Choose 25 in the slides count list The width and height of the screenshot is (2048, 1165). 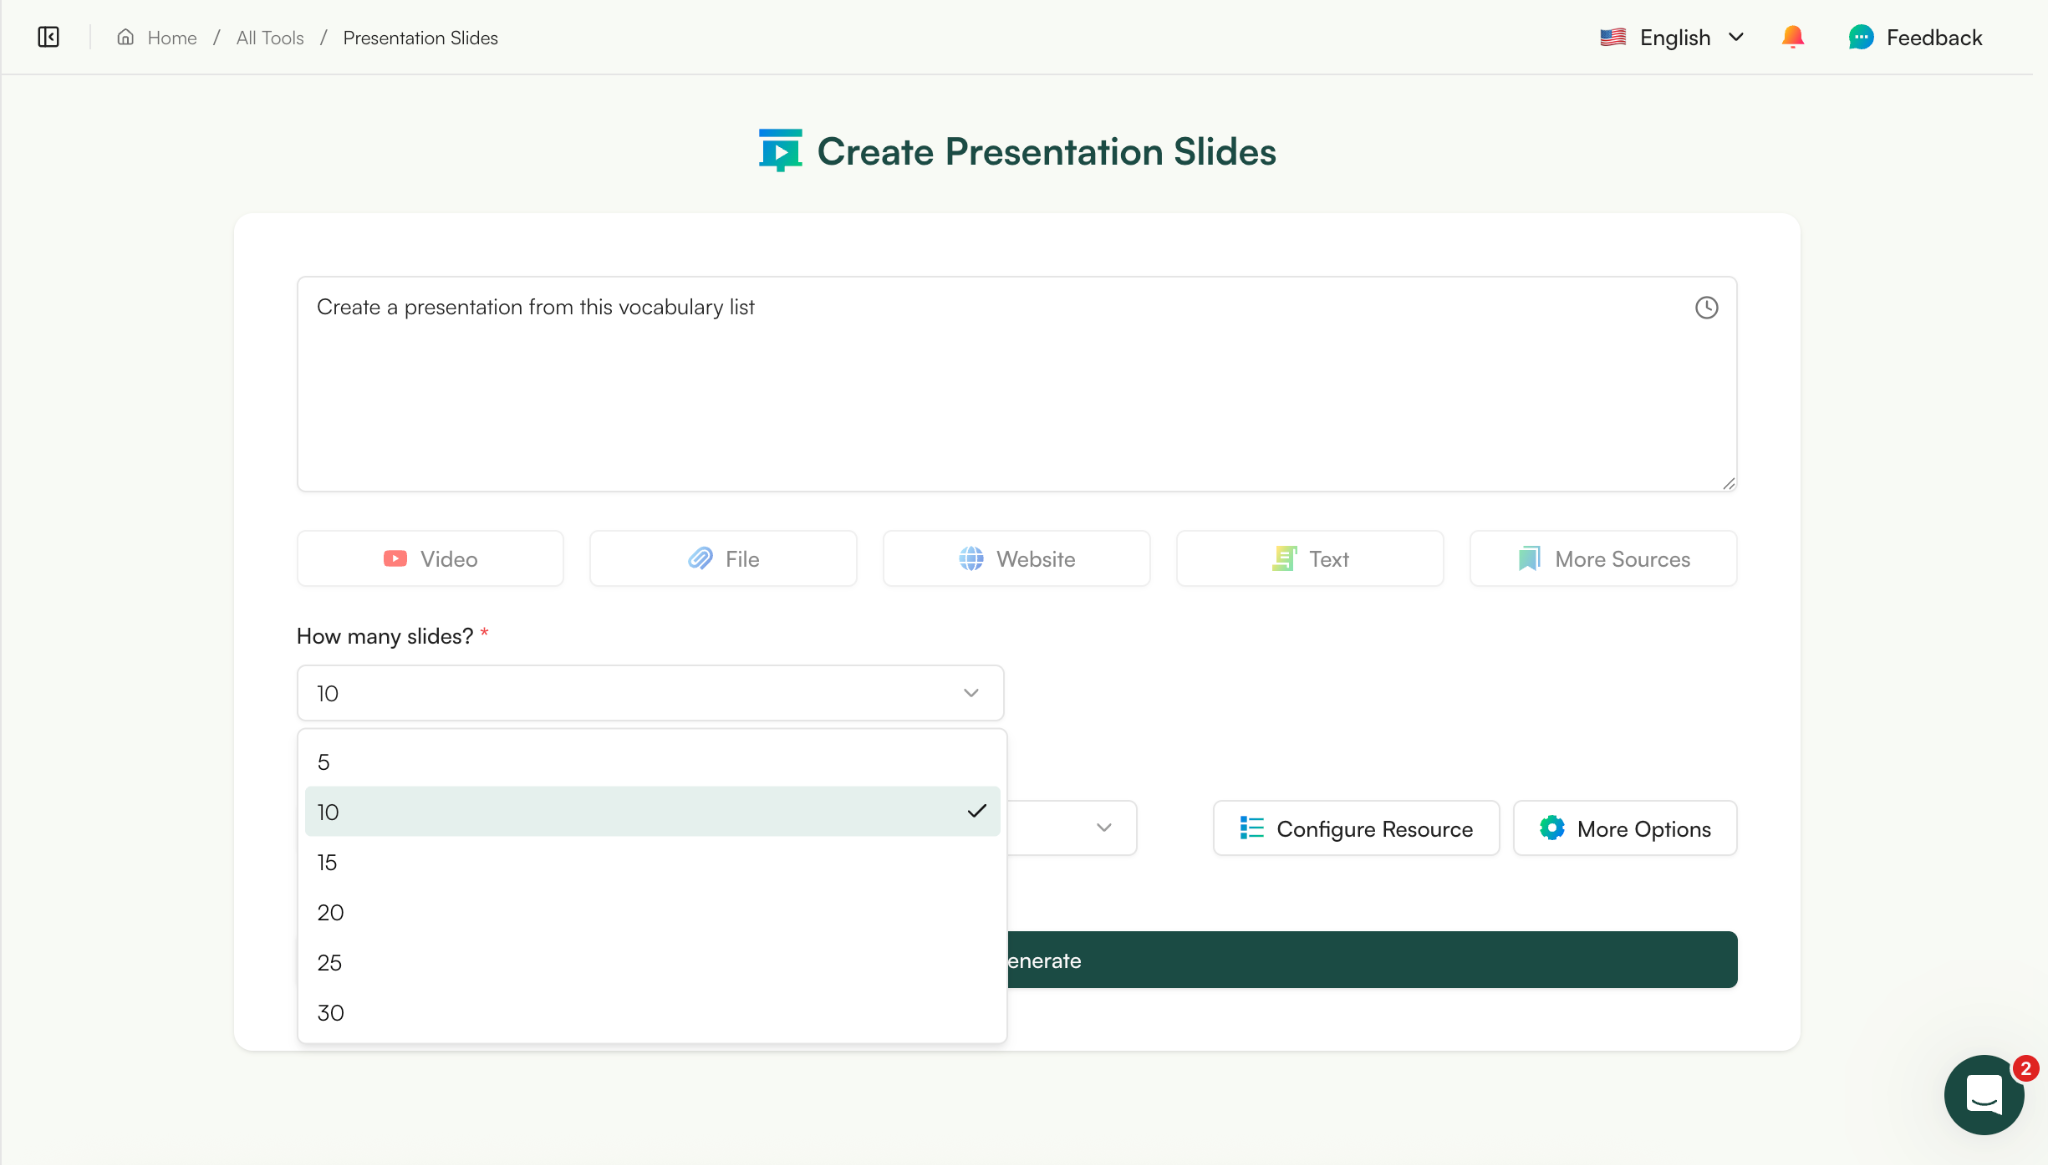pos(650,962)
